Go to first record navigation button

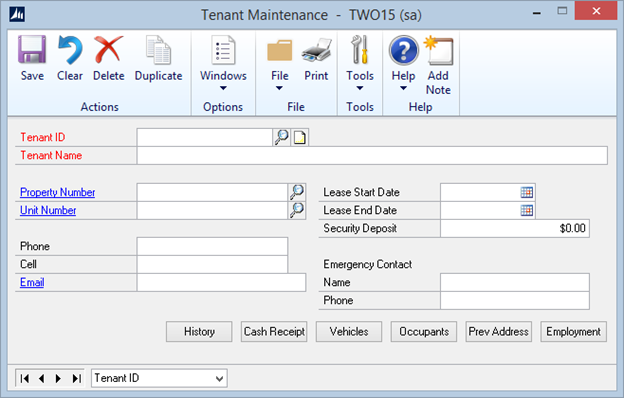25,378
